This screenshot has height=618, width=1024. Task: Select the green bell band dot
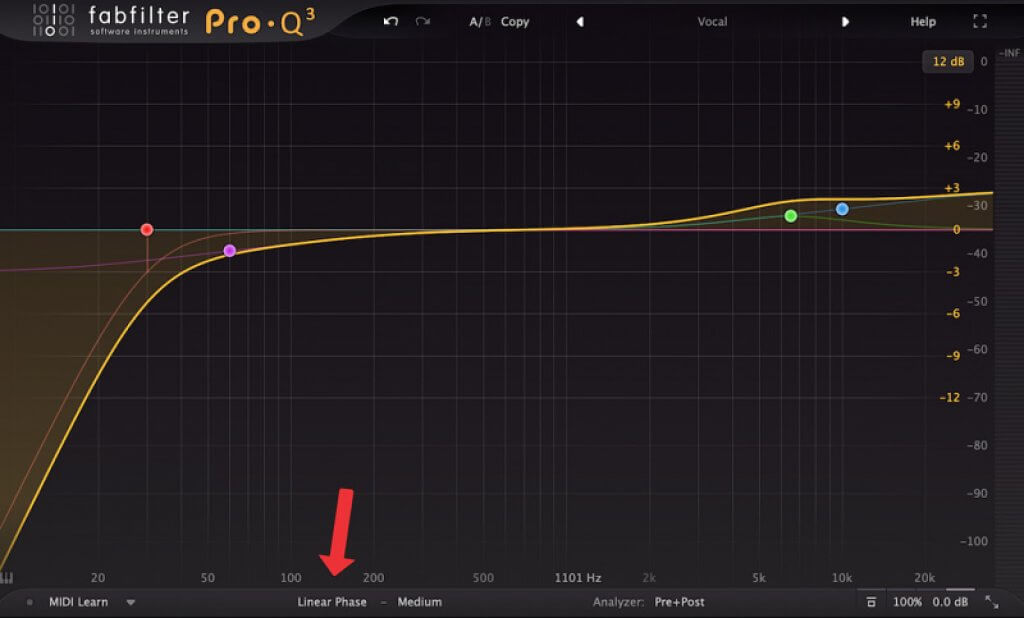(791, 215)
